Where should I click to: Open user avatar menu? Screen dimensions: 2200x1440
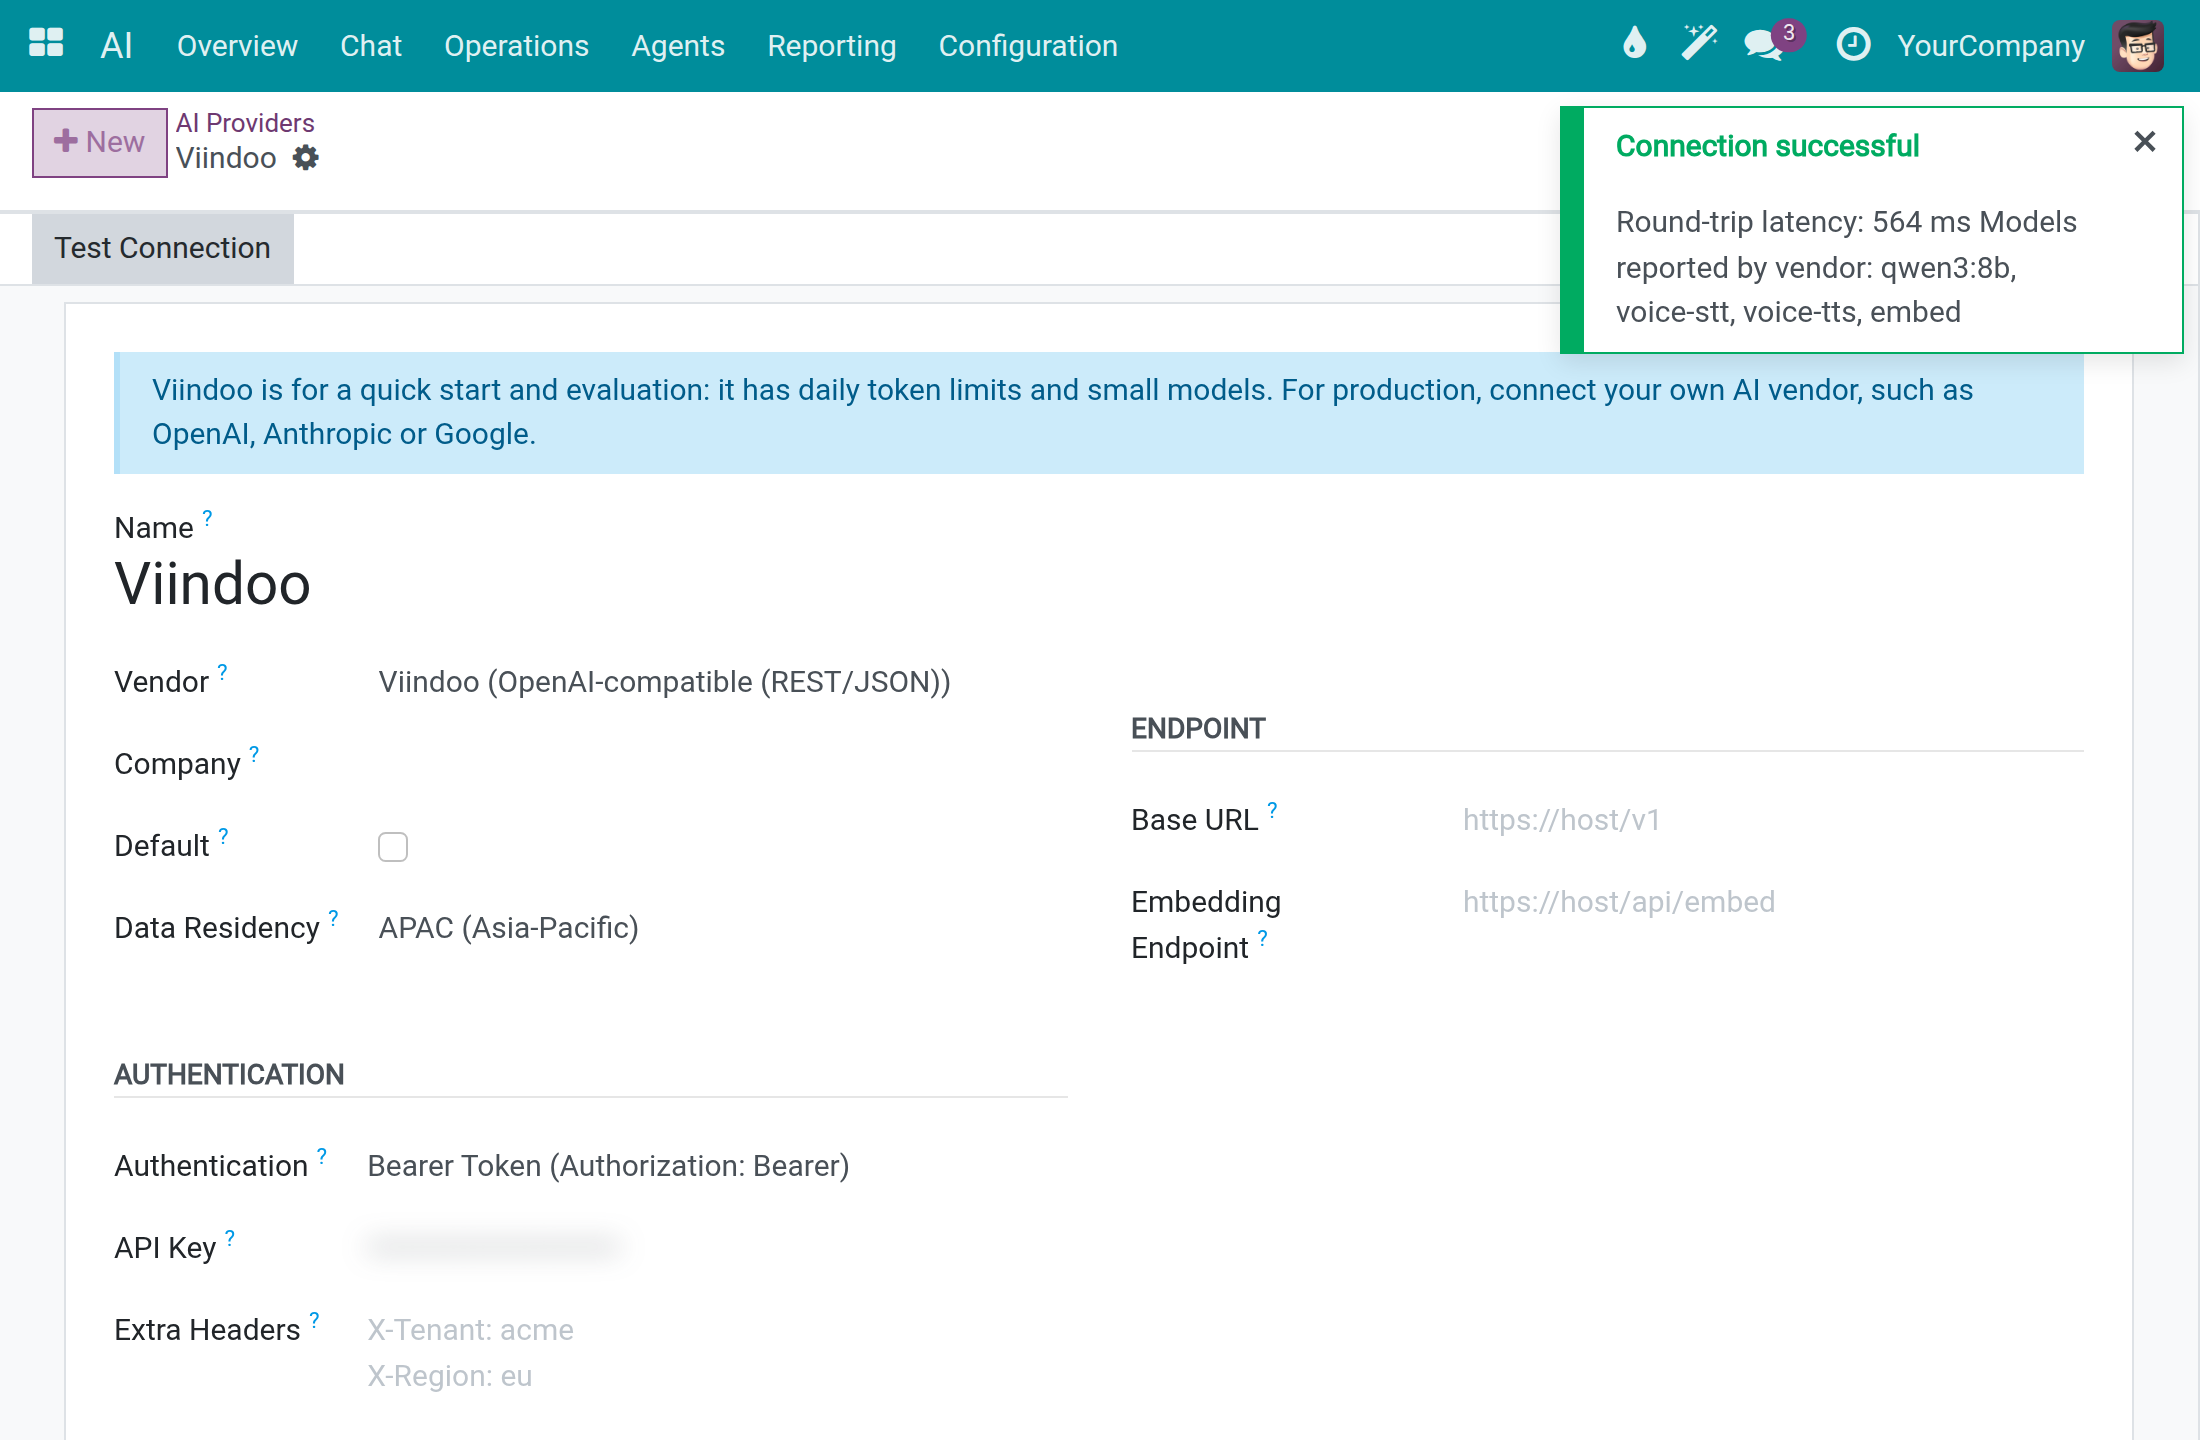[2138, 45]
